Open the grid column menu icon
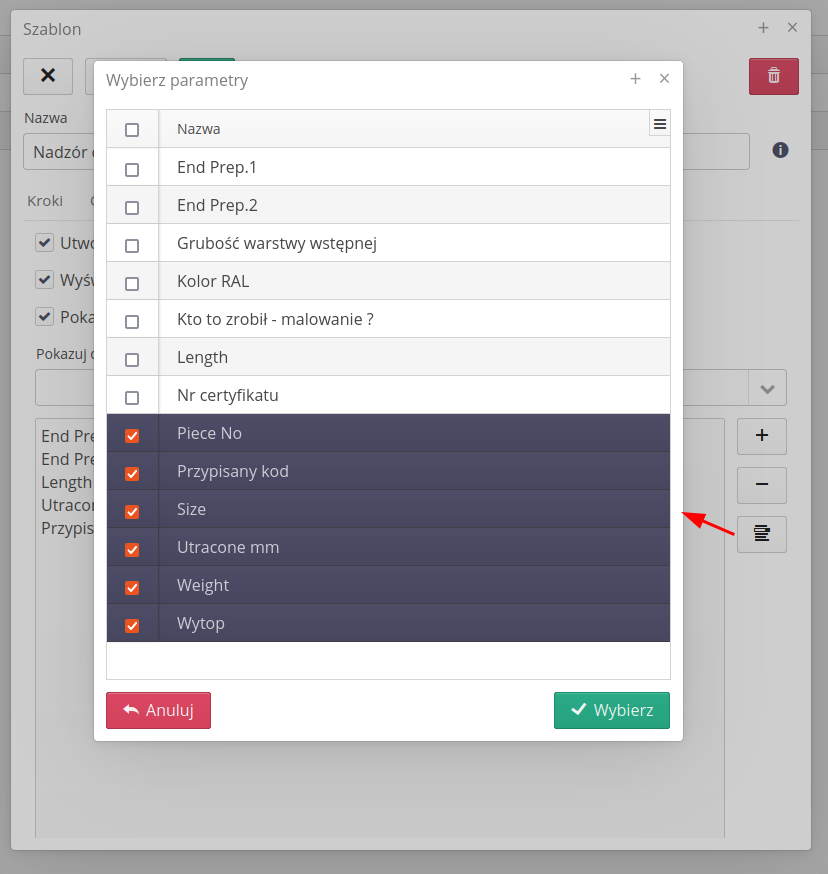The width and height of the screenshot is (828, 874). pyautogui.click(x=659, y=124)
